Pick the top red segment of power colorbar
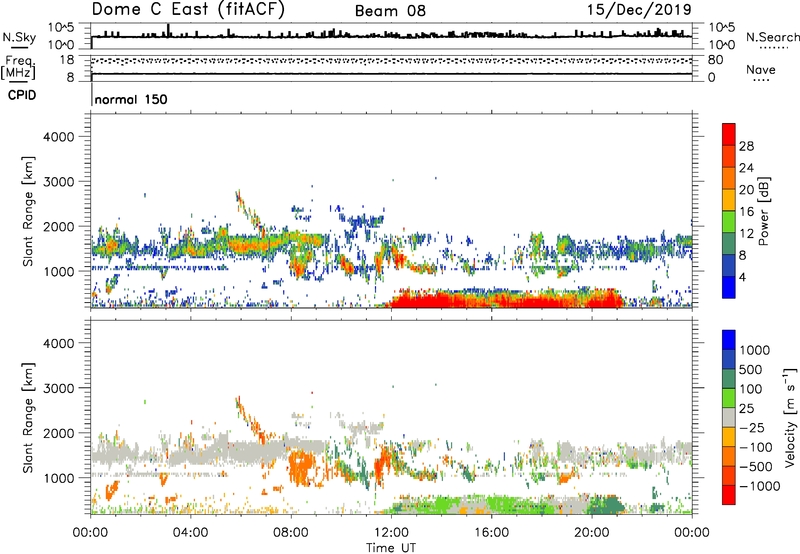This screenshot has width=800, height=554. [729, 135]
